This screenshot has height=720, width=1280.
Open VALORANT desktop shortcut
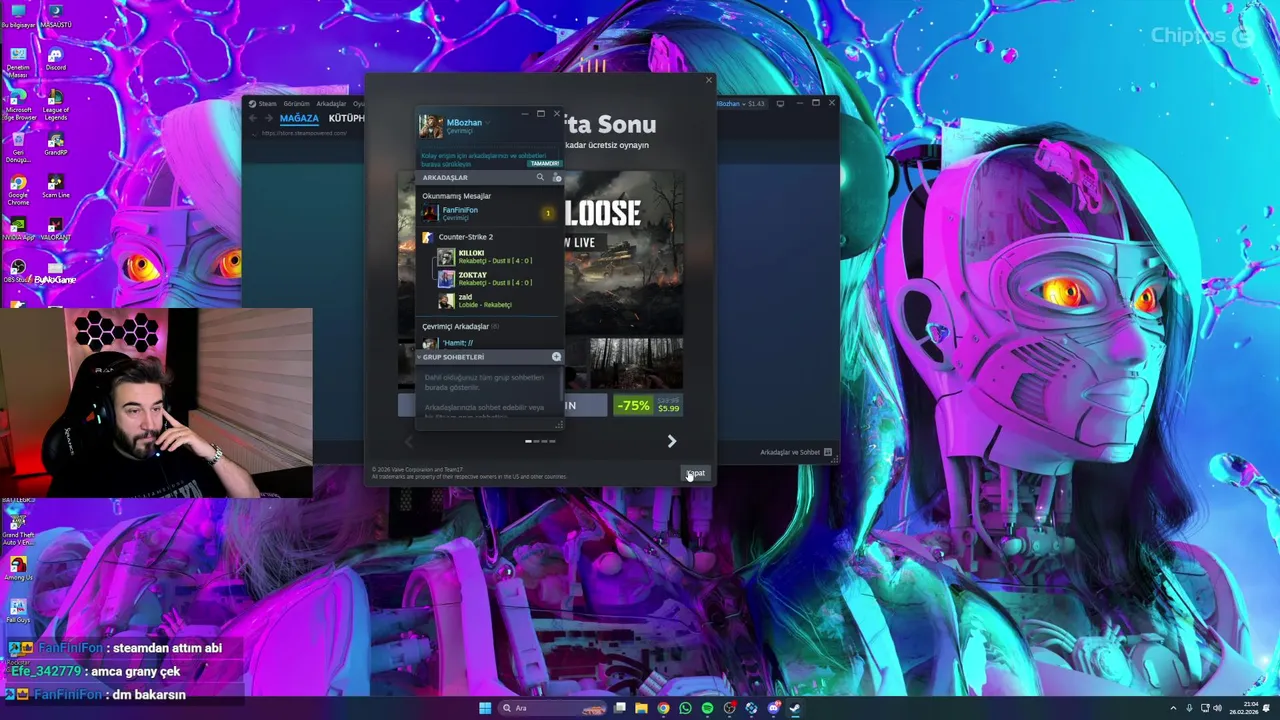55,229
